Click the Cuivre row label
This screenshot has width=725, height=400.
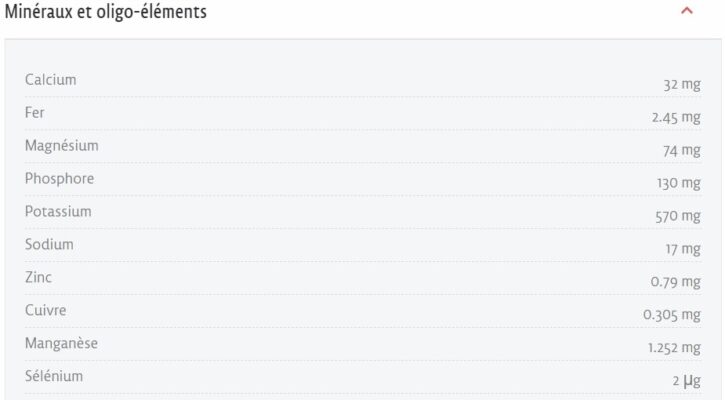coord(45,311)
